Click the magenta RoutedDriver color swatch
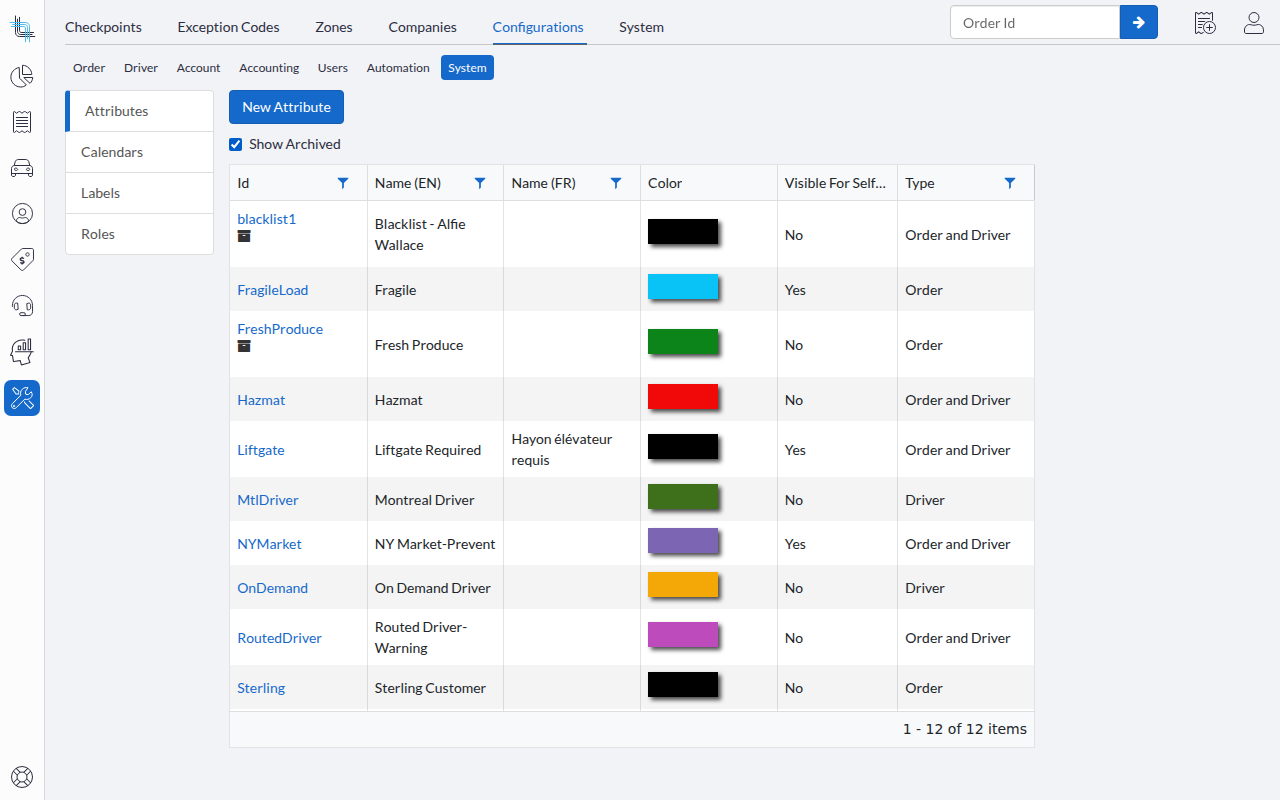Viewport: 1280px width, 800px height. [x=683, y=635]
